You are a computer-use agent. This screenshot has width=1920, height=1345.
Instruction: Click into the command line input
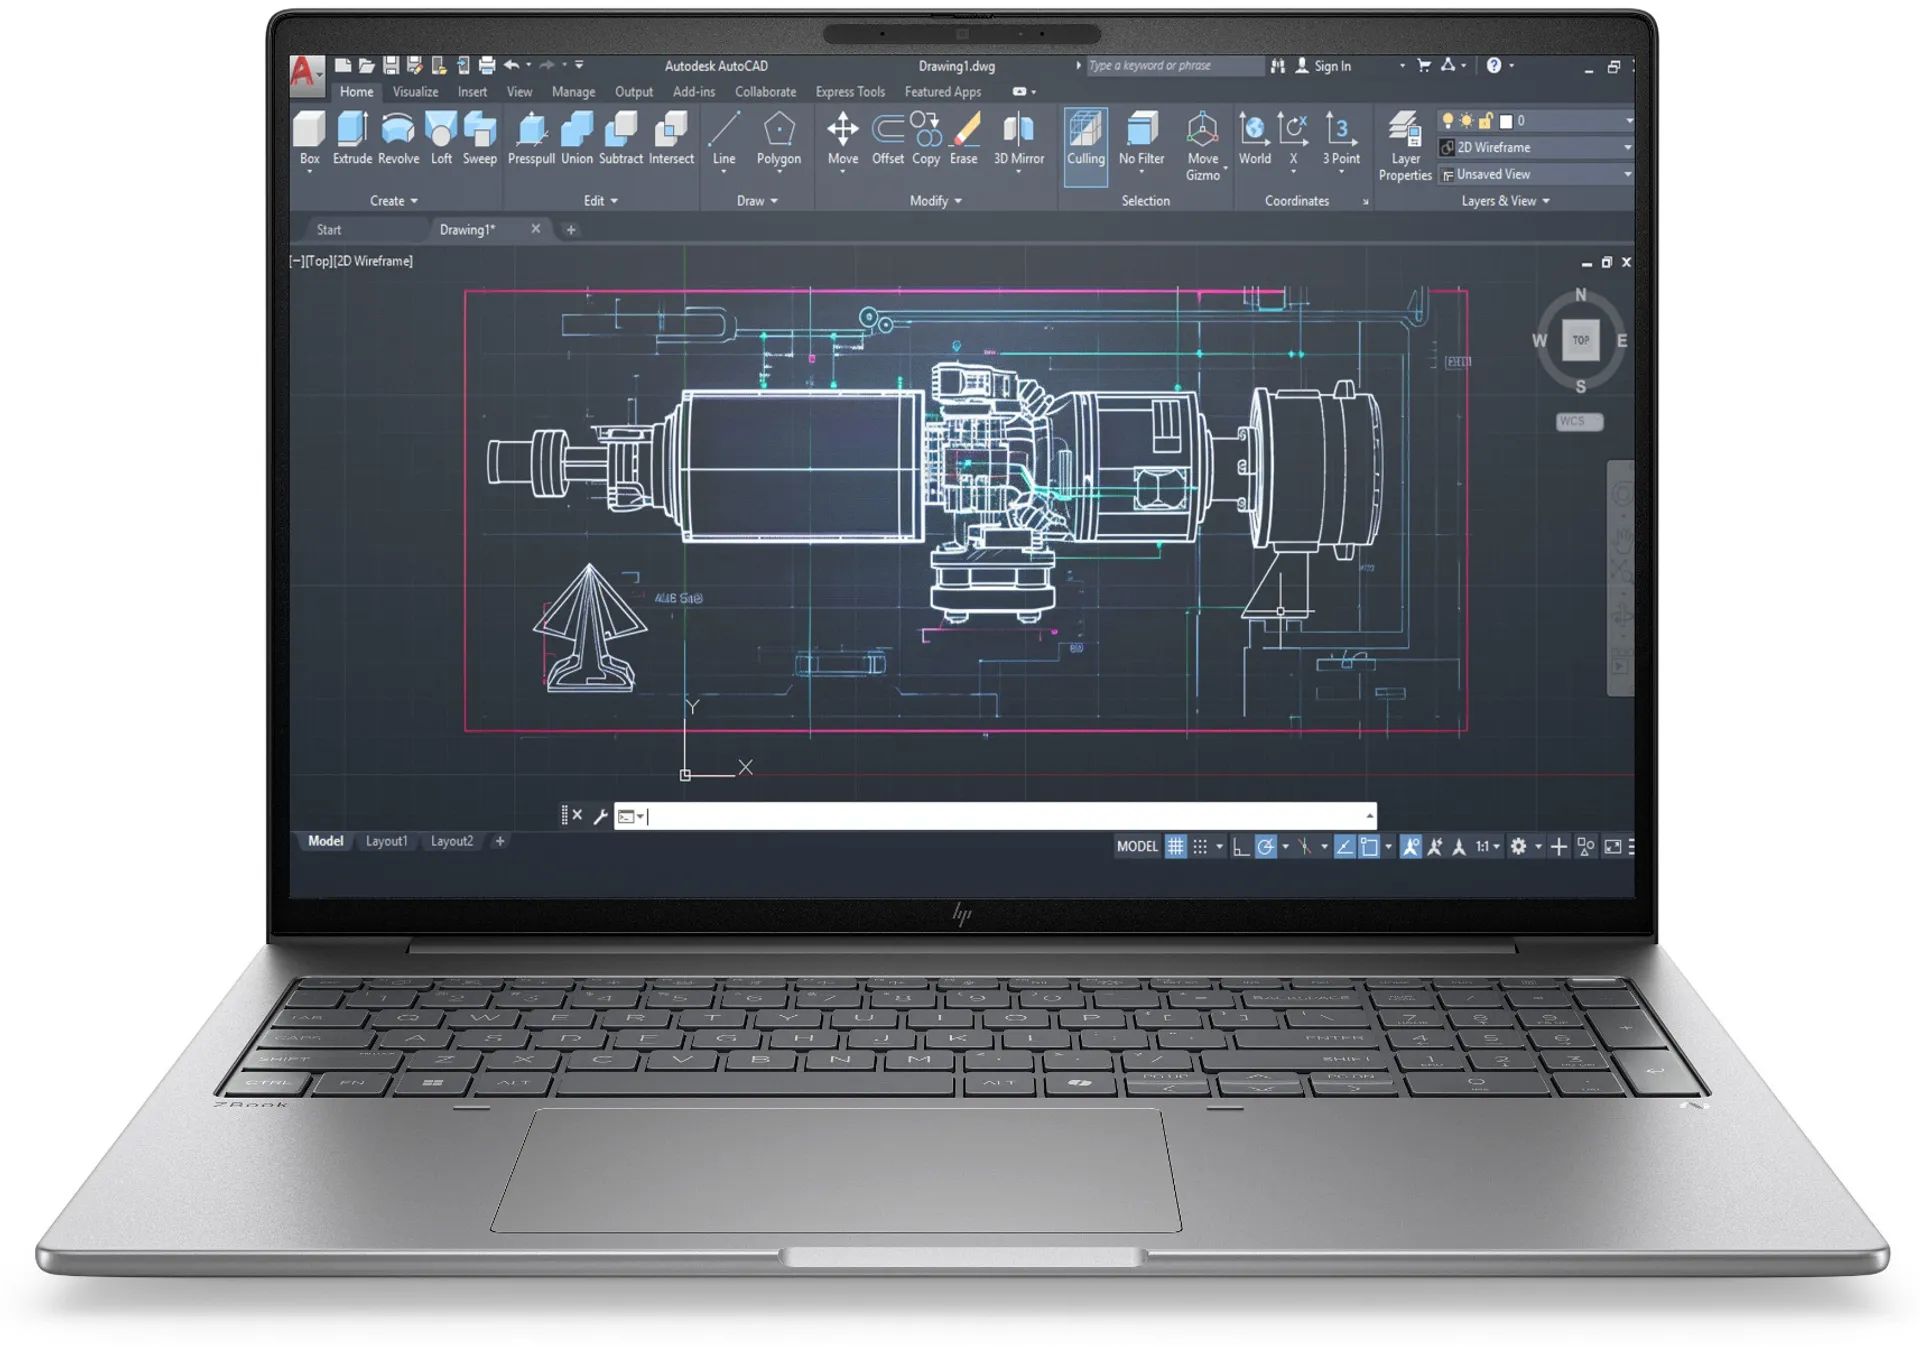(1000, 817)
